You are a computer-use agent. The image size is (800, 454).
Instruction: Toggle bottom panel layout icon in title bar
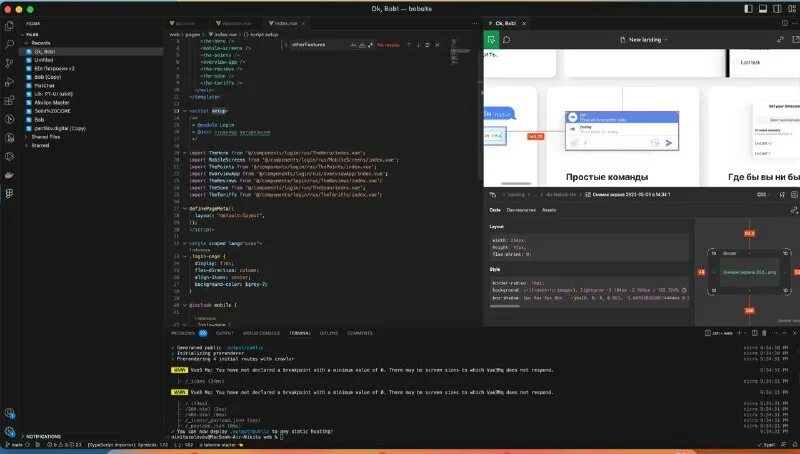coord(763,9)
